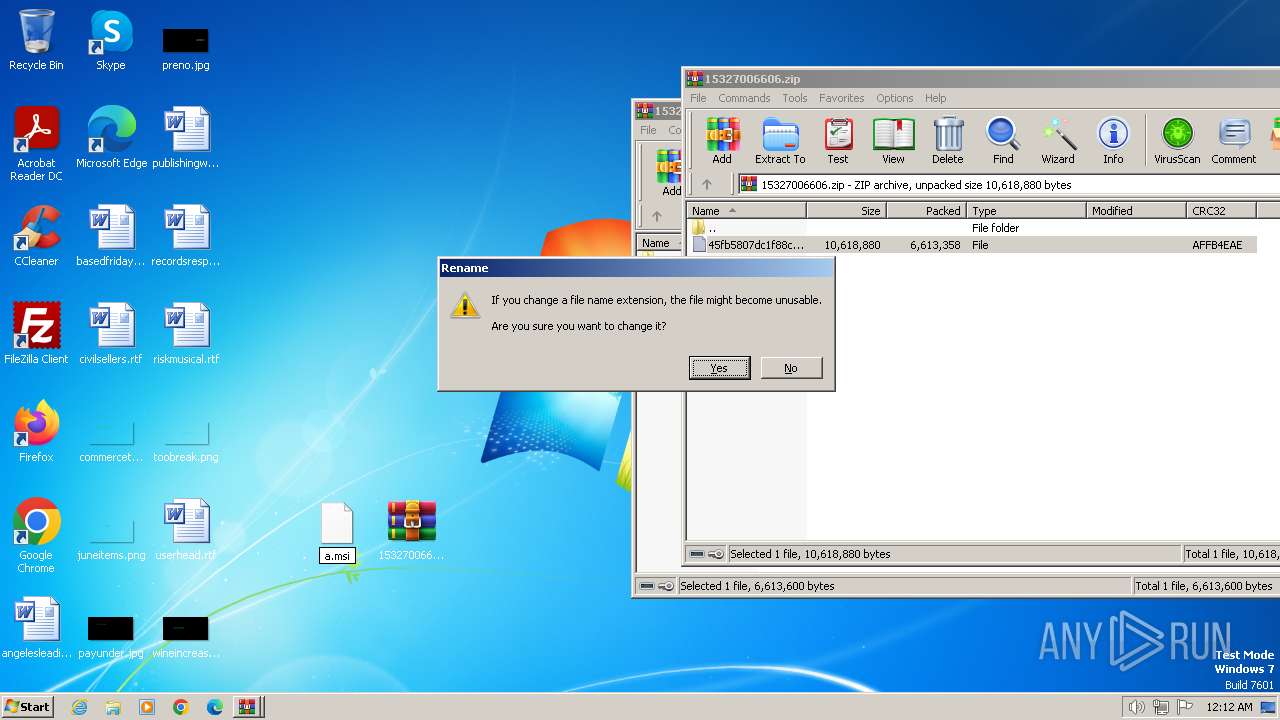Open FileZilla Client shortcut
Image resolution: width=1280 pixels, height=720 pixels.
[36, 334]
